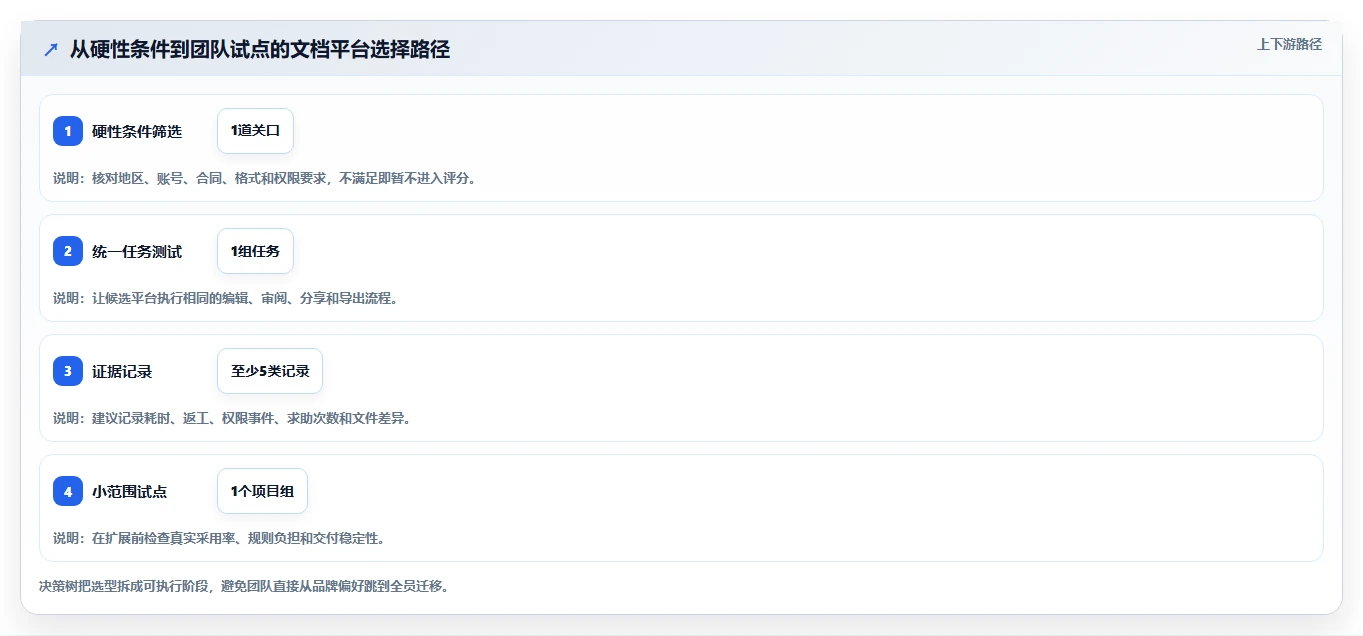Viewport: 1363px width, 636px height.
Task: Click the 硬性条件筛选 step title
Action: point(137,131)
